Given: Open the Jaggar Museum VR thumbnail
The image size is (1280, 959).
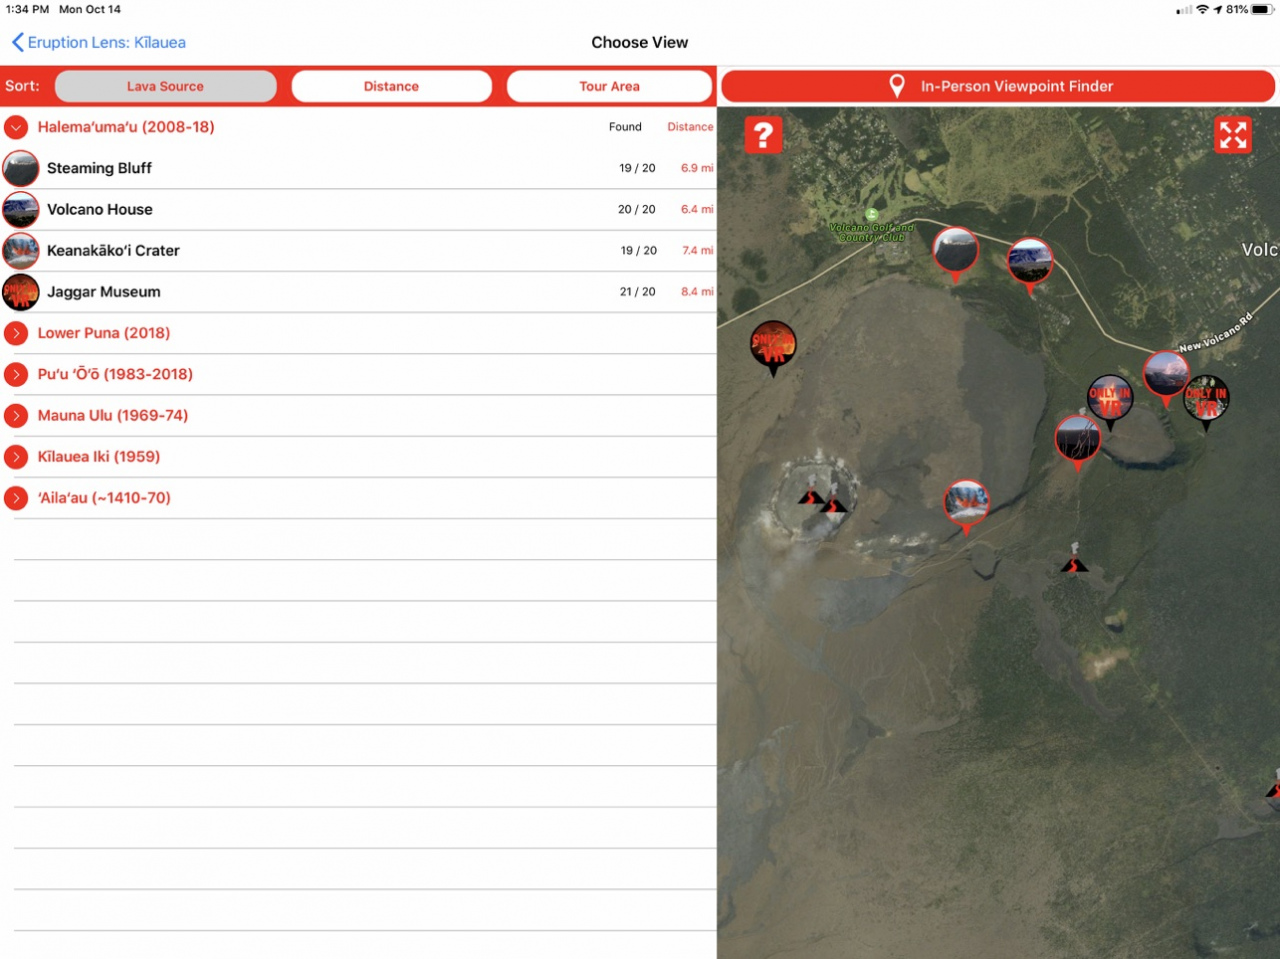Looking at the screenshot, I should click(21, 292).
